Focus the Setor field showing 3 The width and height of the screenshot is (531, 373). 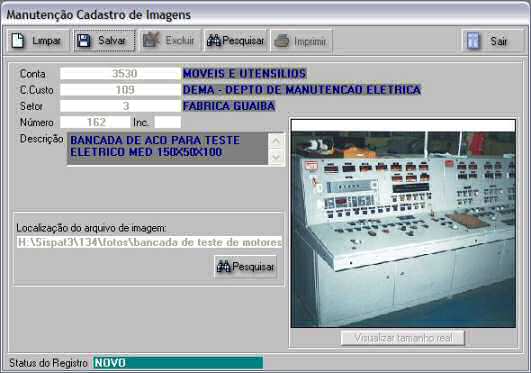point(121,106)
